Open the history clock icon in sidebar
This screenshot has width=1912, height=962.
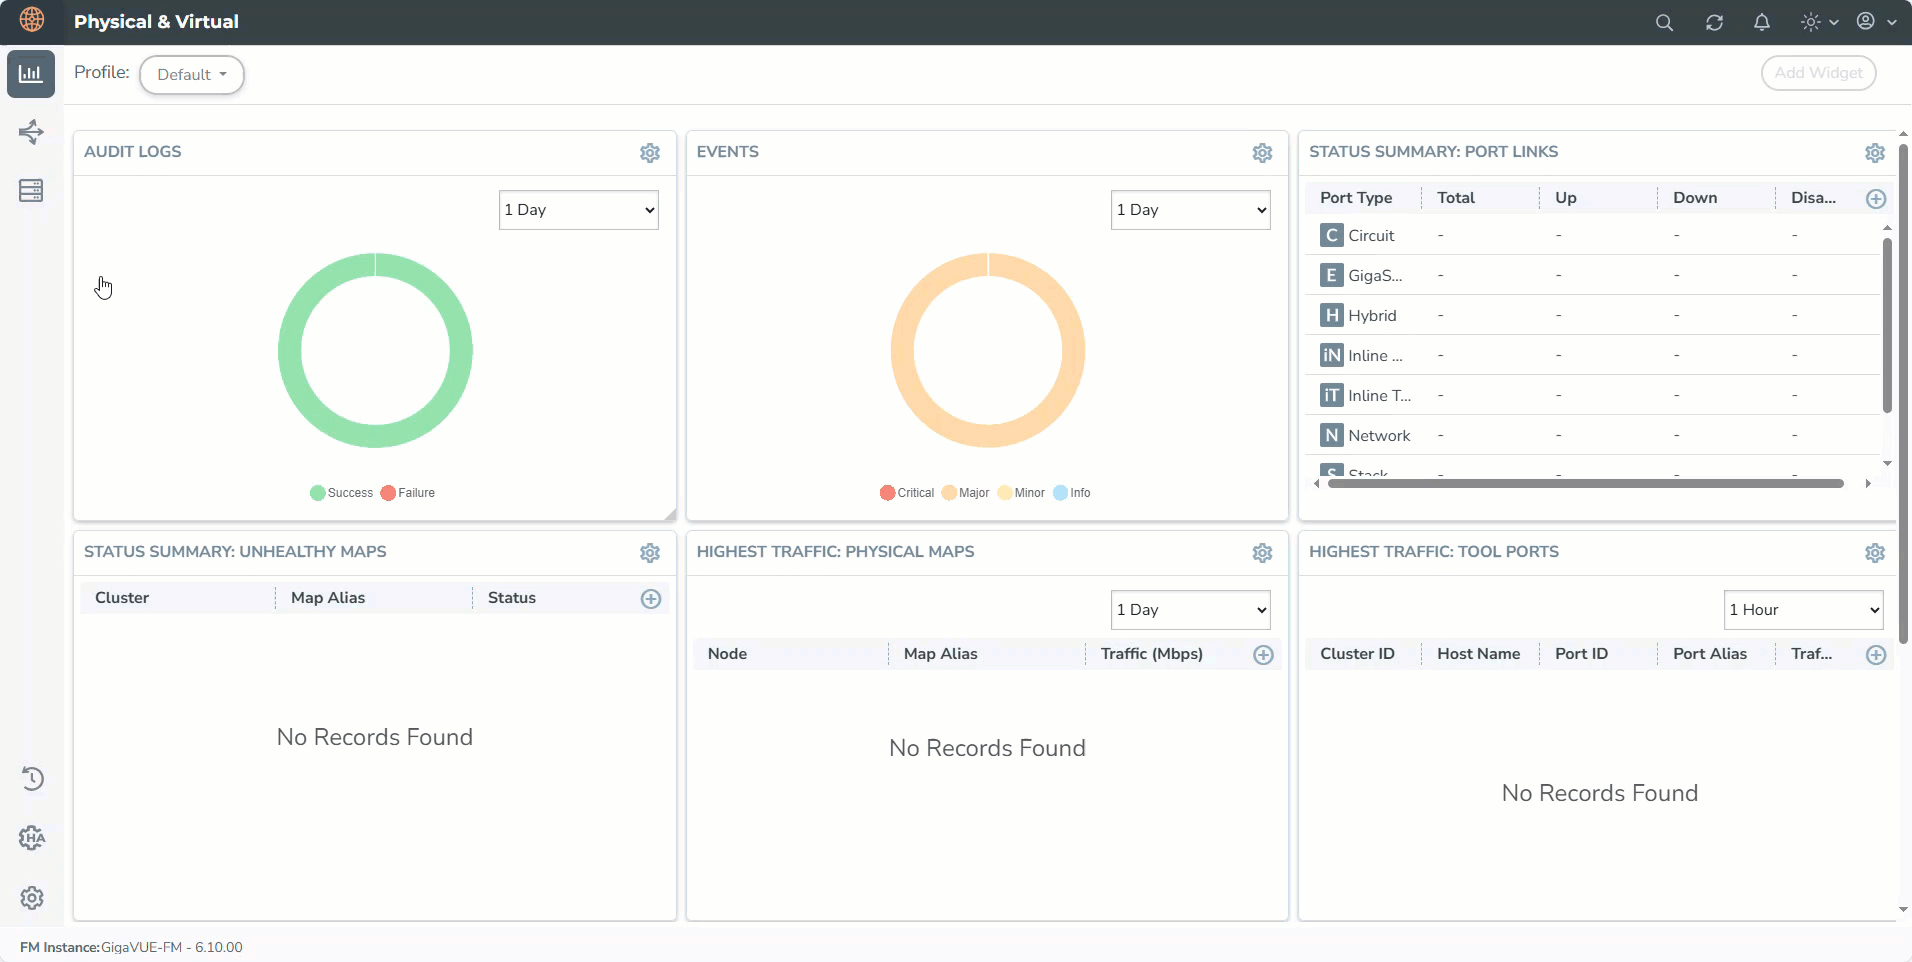pyautogui.click(x=32, y=778)
